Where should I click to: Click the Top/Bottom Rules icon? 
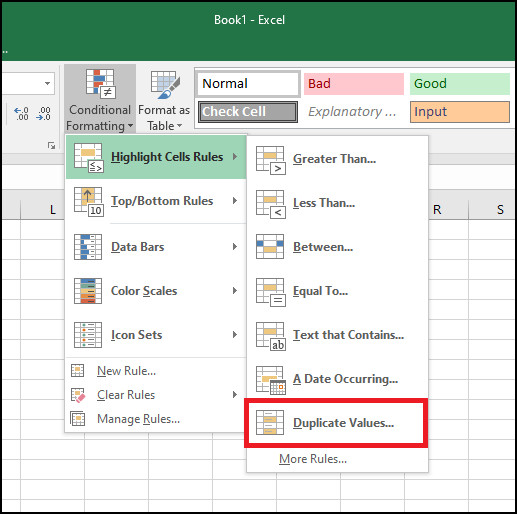point(89,202)
